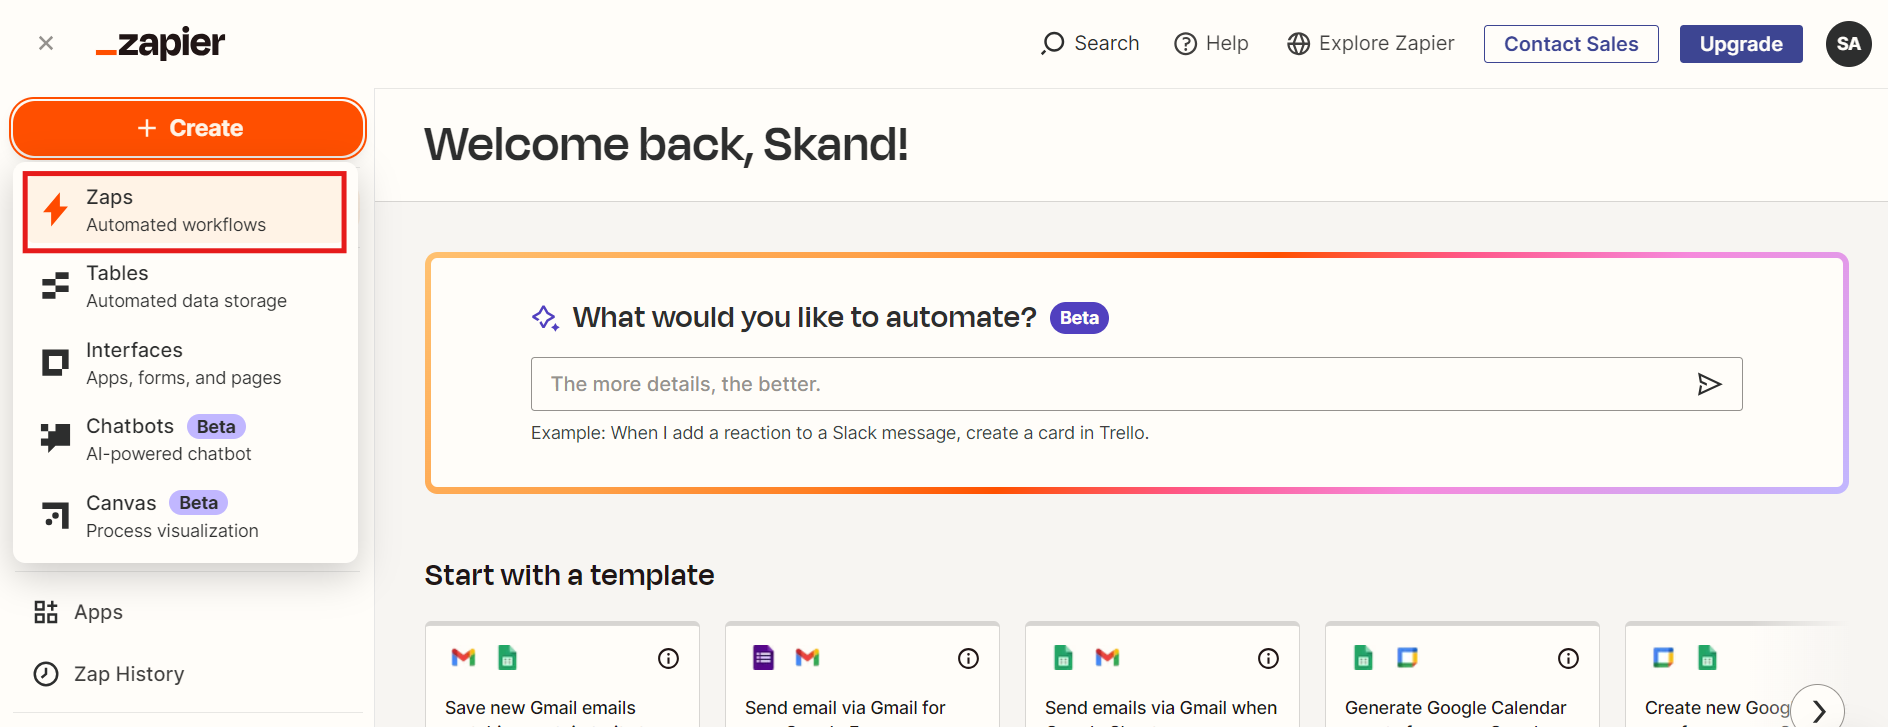Click the Google Forms icon on second template card
The image size is (1888, 727).
763,657
